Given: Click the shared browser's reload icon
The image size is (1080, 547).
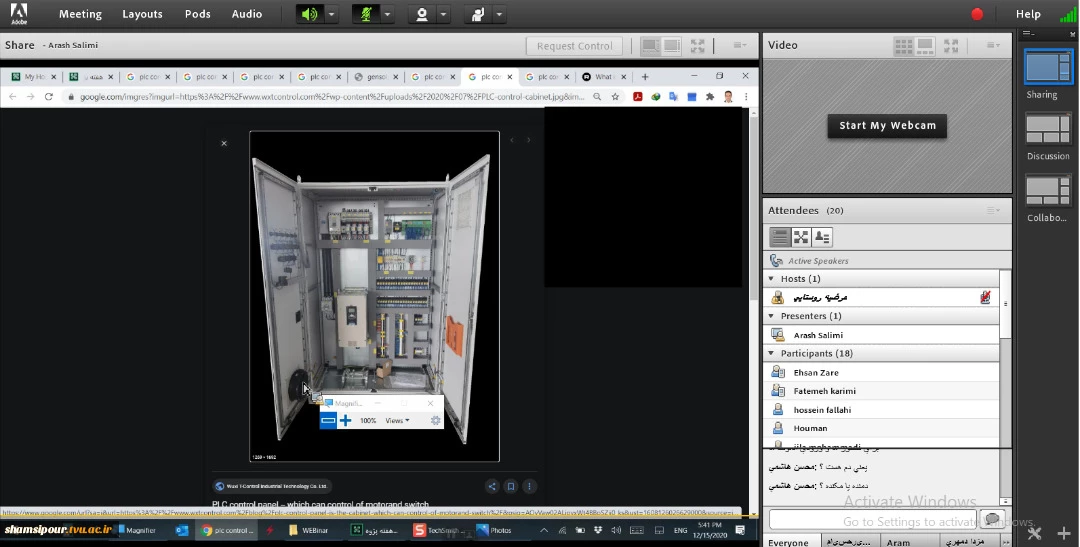Looking at the screenshot, I should pyautogui.click(x=49, y=97).
